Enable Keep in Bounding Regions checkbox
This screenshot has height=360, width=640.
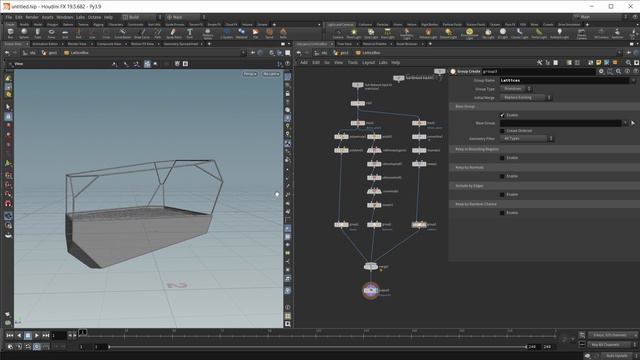[x=502, y=158]
